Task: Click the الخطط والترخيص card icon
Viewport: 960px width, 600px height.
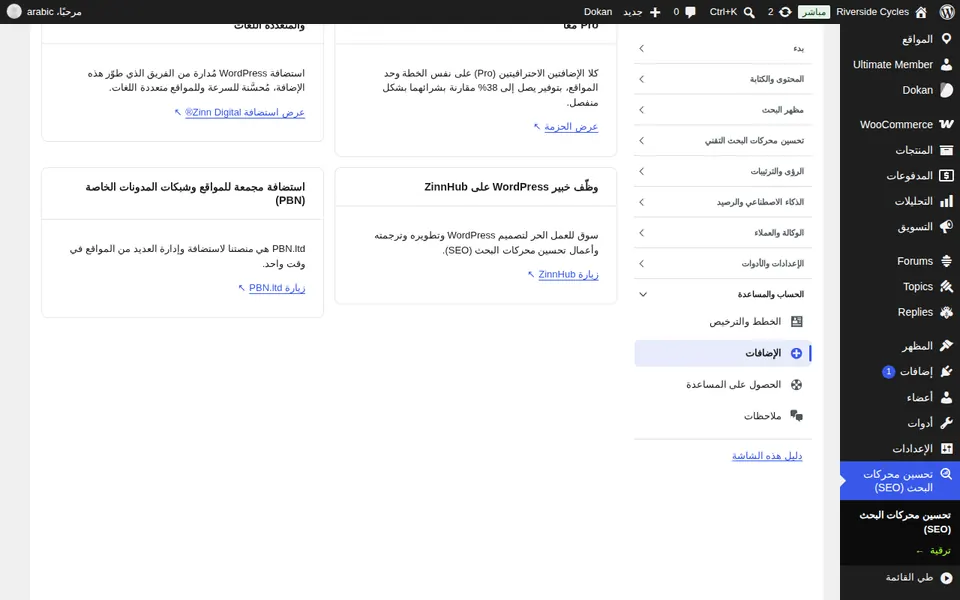Action: point(797,321)
